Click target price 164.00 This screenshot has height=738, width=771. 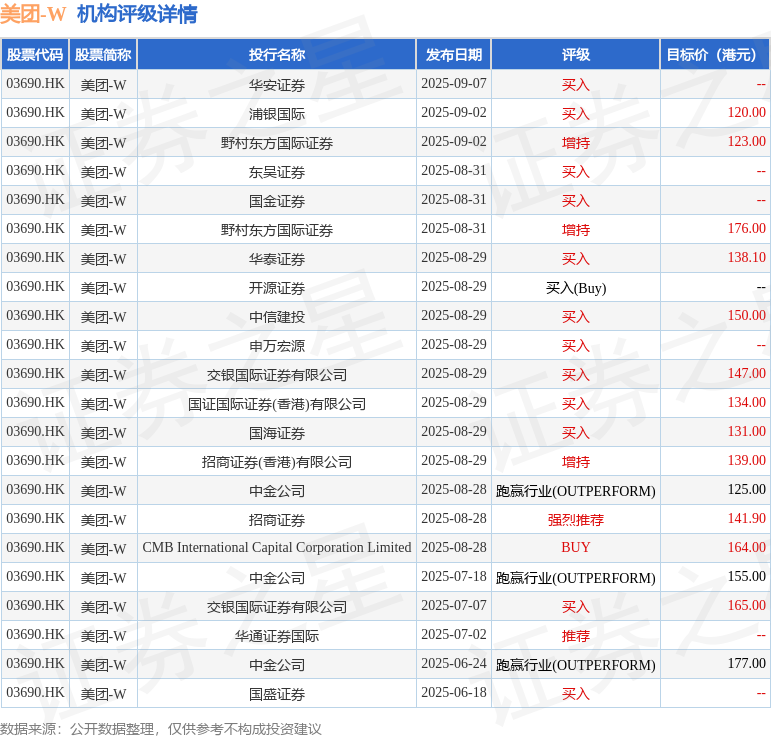(746, 548)
